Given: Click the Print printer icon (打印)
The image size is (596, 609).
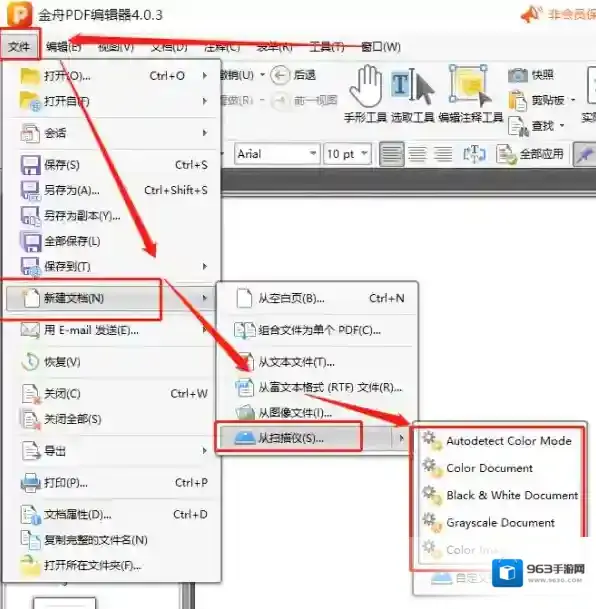Looking at the screenshot, I should [x=30, y=483].
